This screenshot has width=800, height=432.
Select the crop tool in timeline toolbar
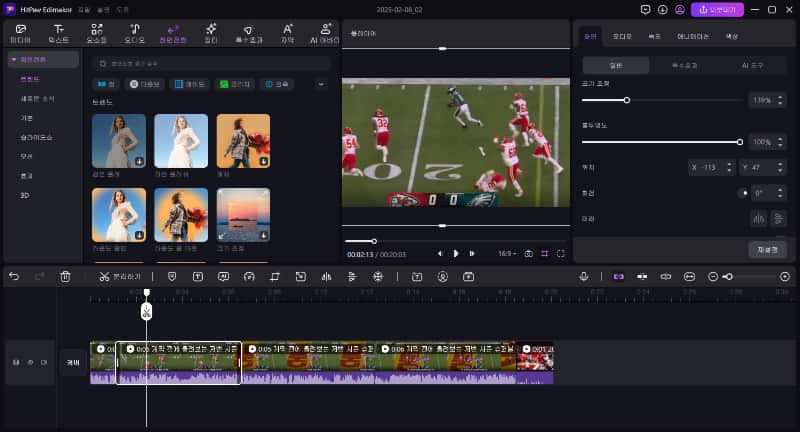coord(274,276)
